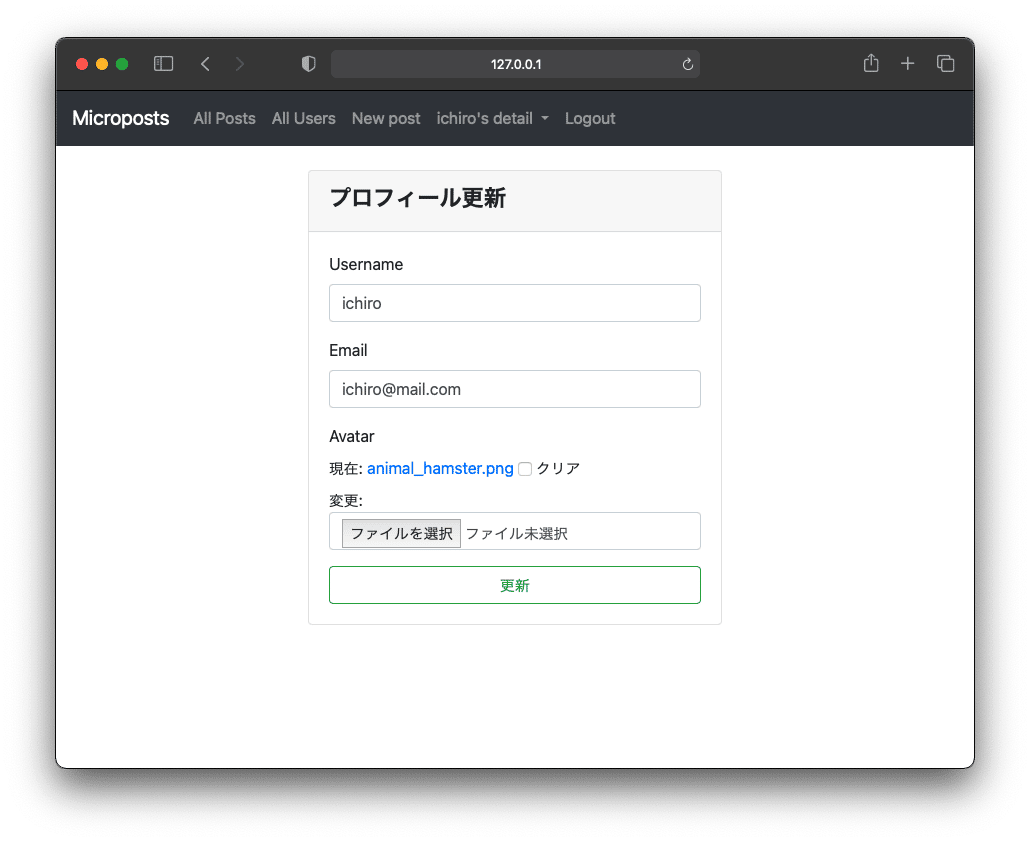This screenshot has width=1030, height=842.
Task: Click the ファイルを選択 button
Action: click(401, 533)
